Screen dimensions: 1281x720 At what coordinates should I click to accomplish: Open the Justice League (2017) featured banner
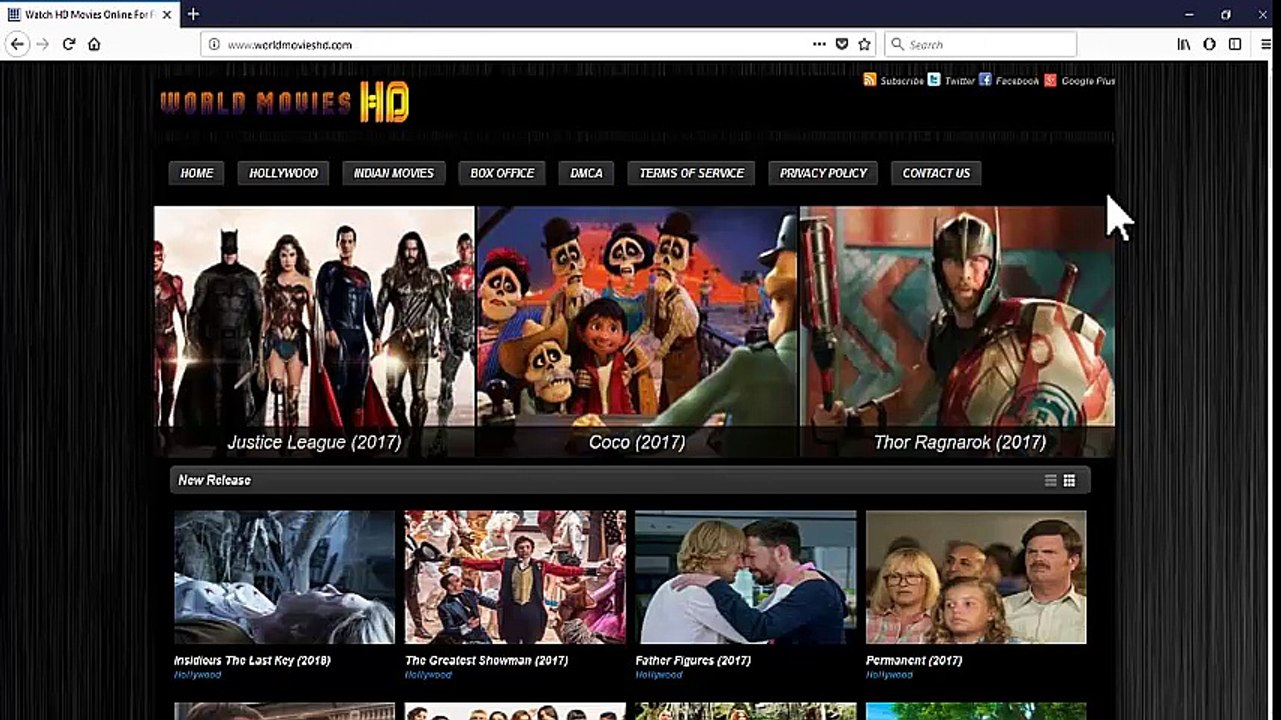click(x=314, y=332)
